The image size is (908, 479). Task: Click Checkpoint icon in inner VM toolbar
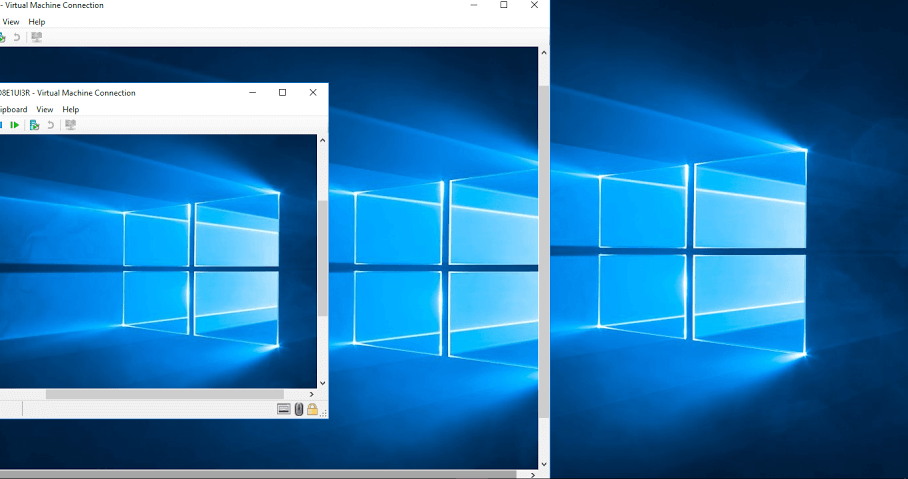[x=34, y=125]
